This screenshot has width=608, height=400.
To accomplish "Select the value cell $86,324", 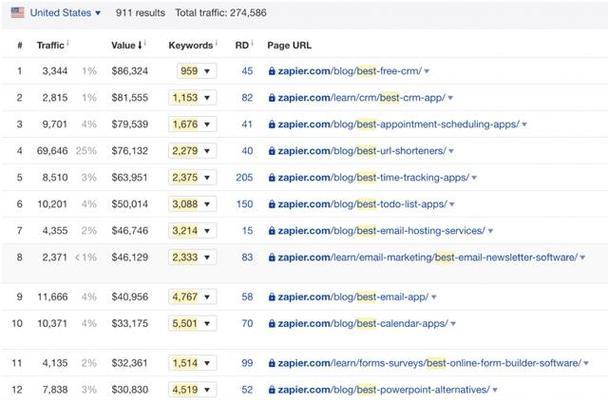I will click(130, 71).
